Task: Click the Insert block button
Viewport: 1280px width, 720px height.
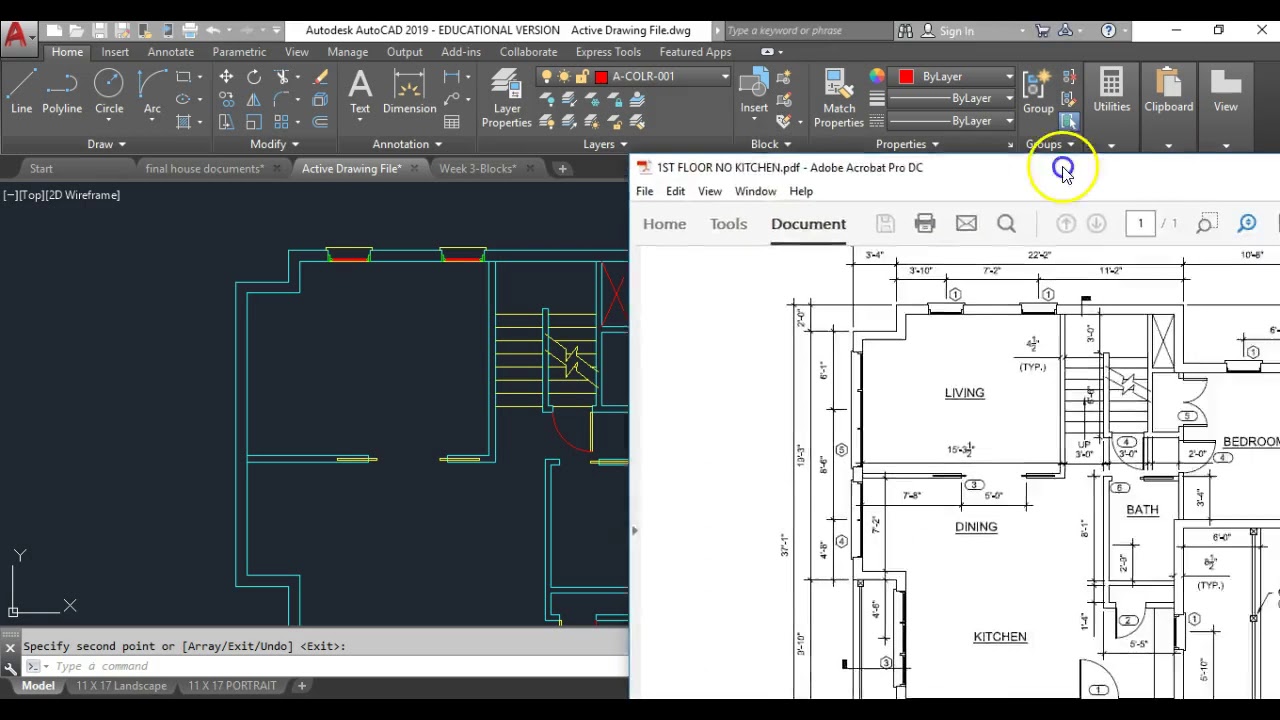Action: (754, 91)
